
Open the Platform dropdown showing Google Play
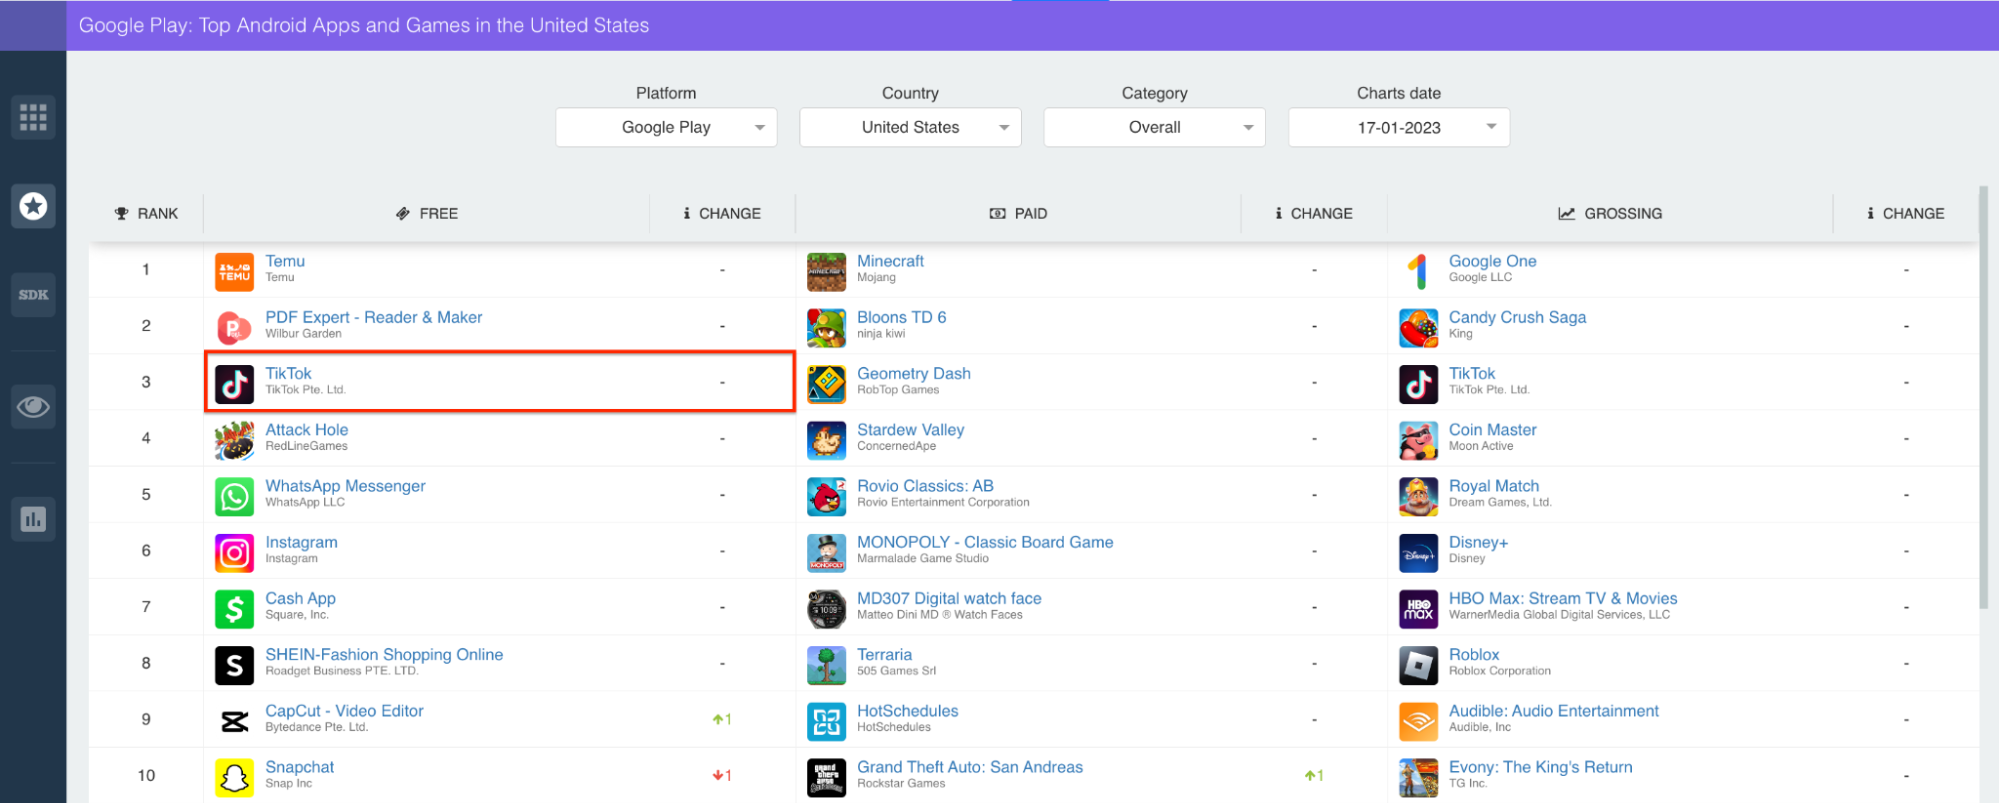pos(666,127)
